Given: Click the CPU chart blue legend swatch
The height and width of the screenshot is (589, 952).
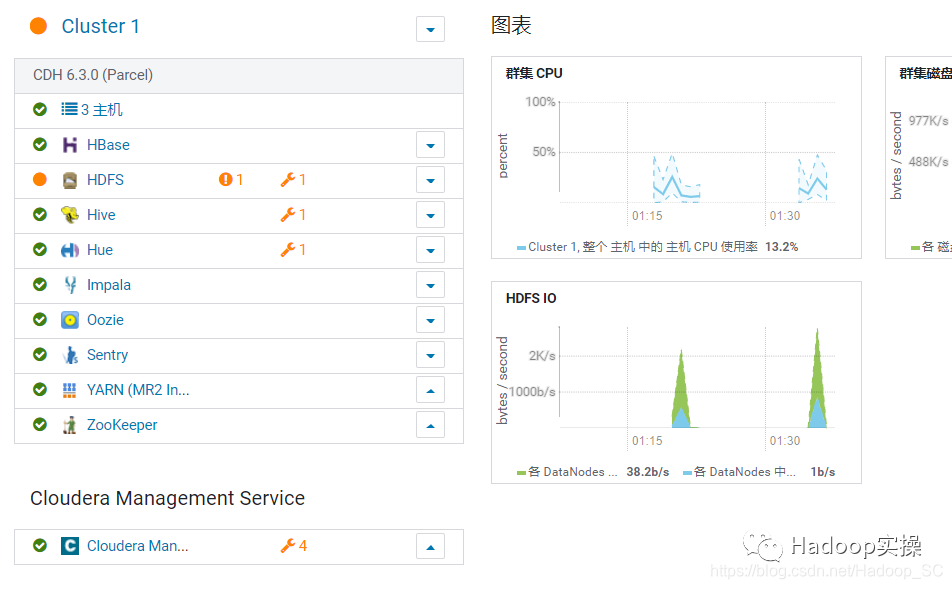Looking at the screenshot, I should pyautogui.click(x=521, y=248).
